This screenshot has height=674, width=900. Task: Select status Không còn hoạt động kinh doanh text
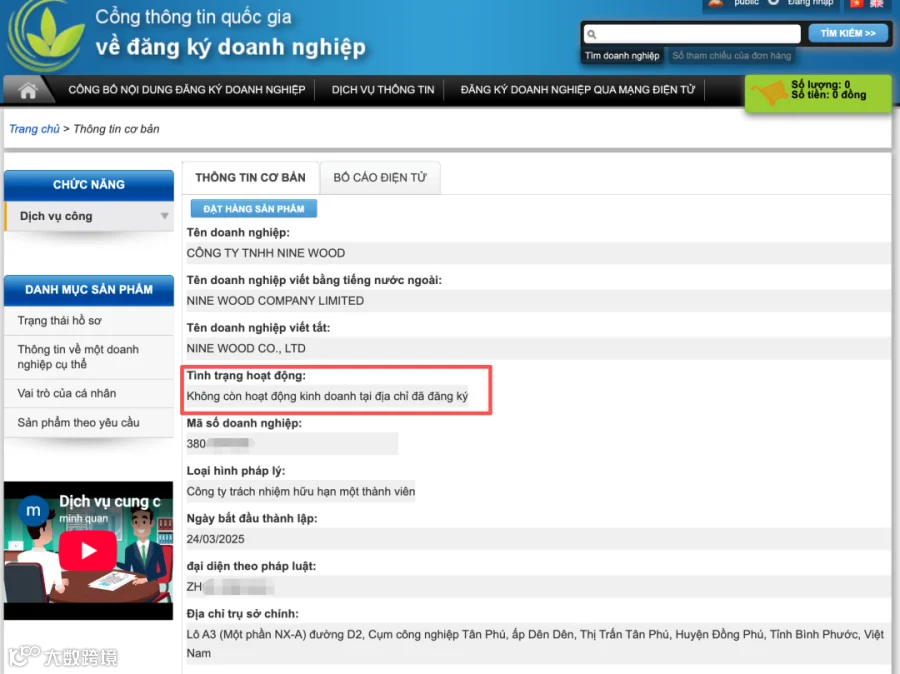(x=327, y=396)
